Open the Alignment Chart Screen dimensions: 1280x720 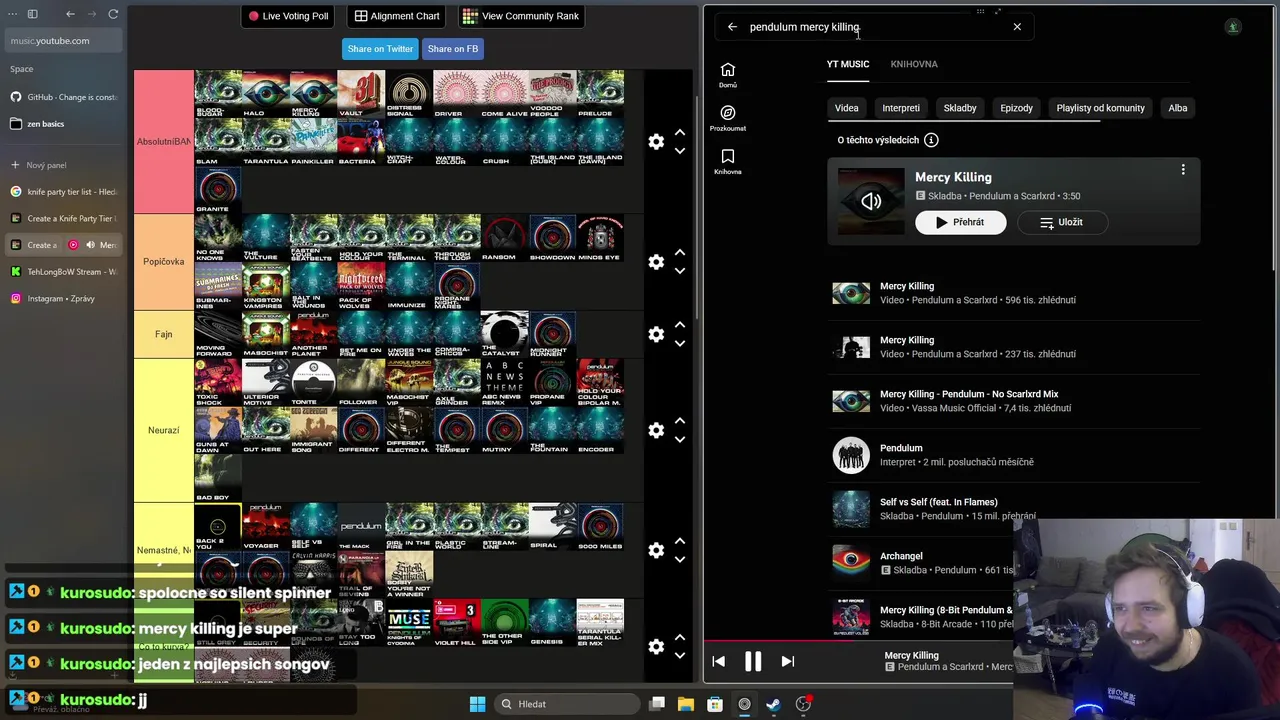coord(397,16)
